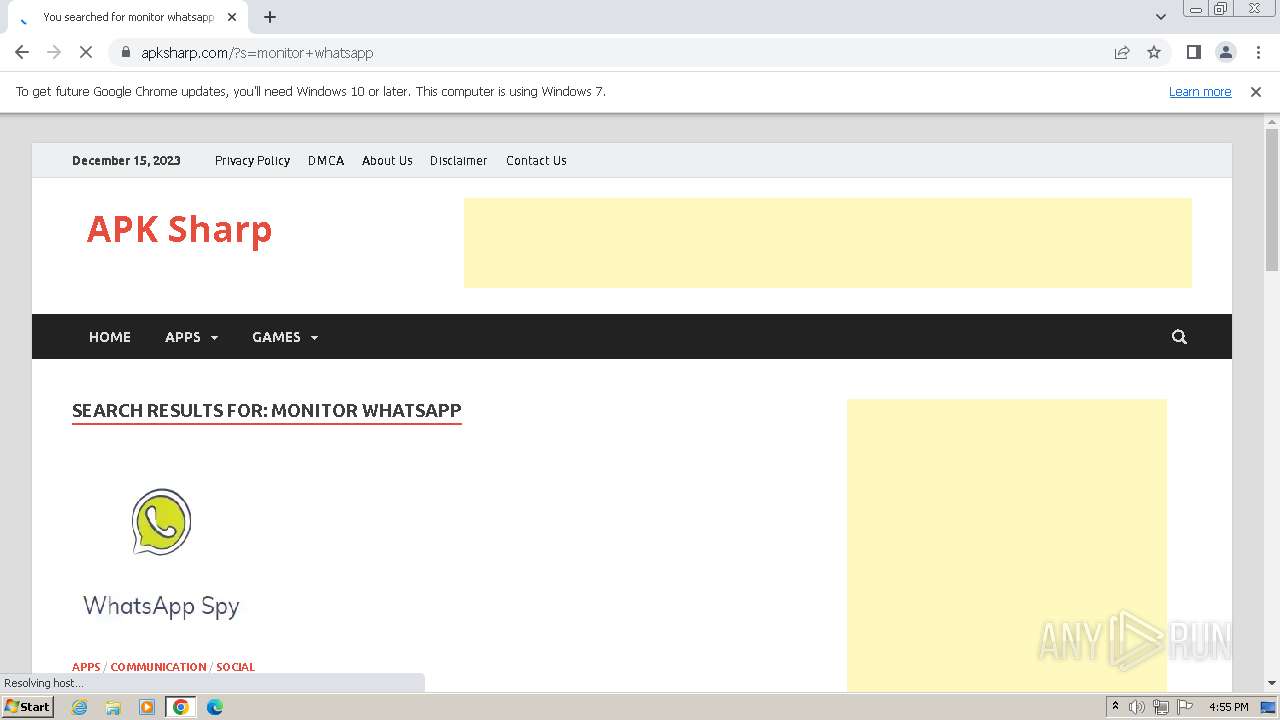Open the volume speaker tray icon
The height and width of the screenshot is (720, 1280).
[x=1137, y=707]
